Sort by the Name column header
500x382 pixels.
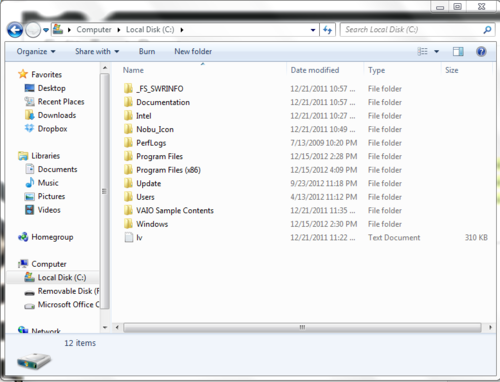point(133,70)
